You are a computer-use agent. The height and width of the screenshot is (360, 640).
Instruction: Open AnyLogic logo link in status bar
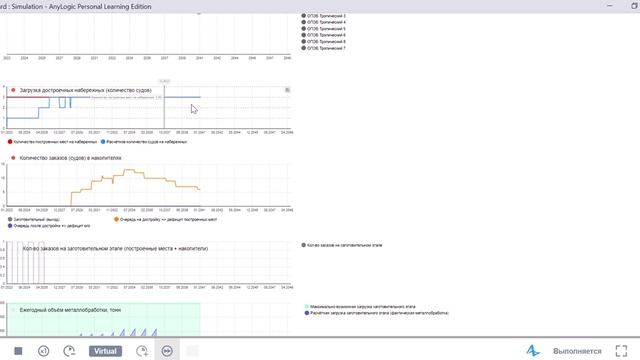(533, 351)
